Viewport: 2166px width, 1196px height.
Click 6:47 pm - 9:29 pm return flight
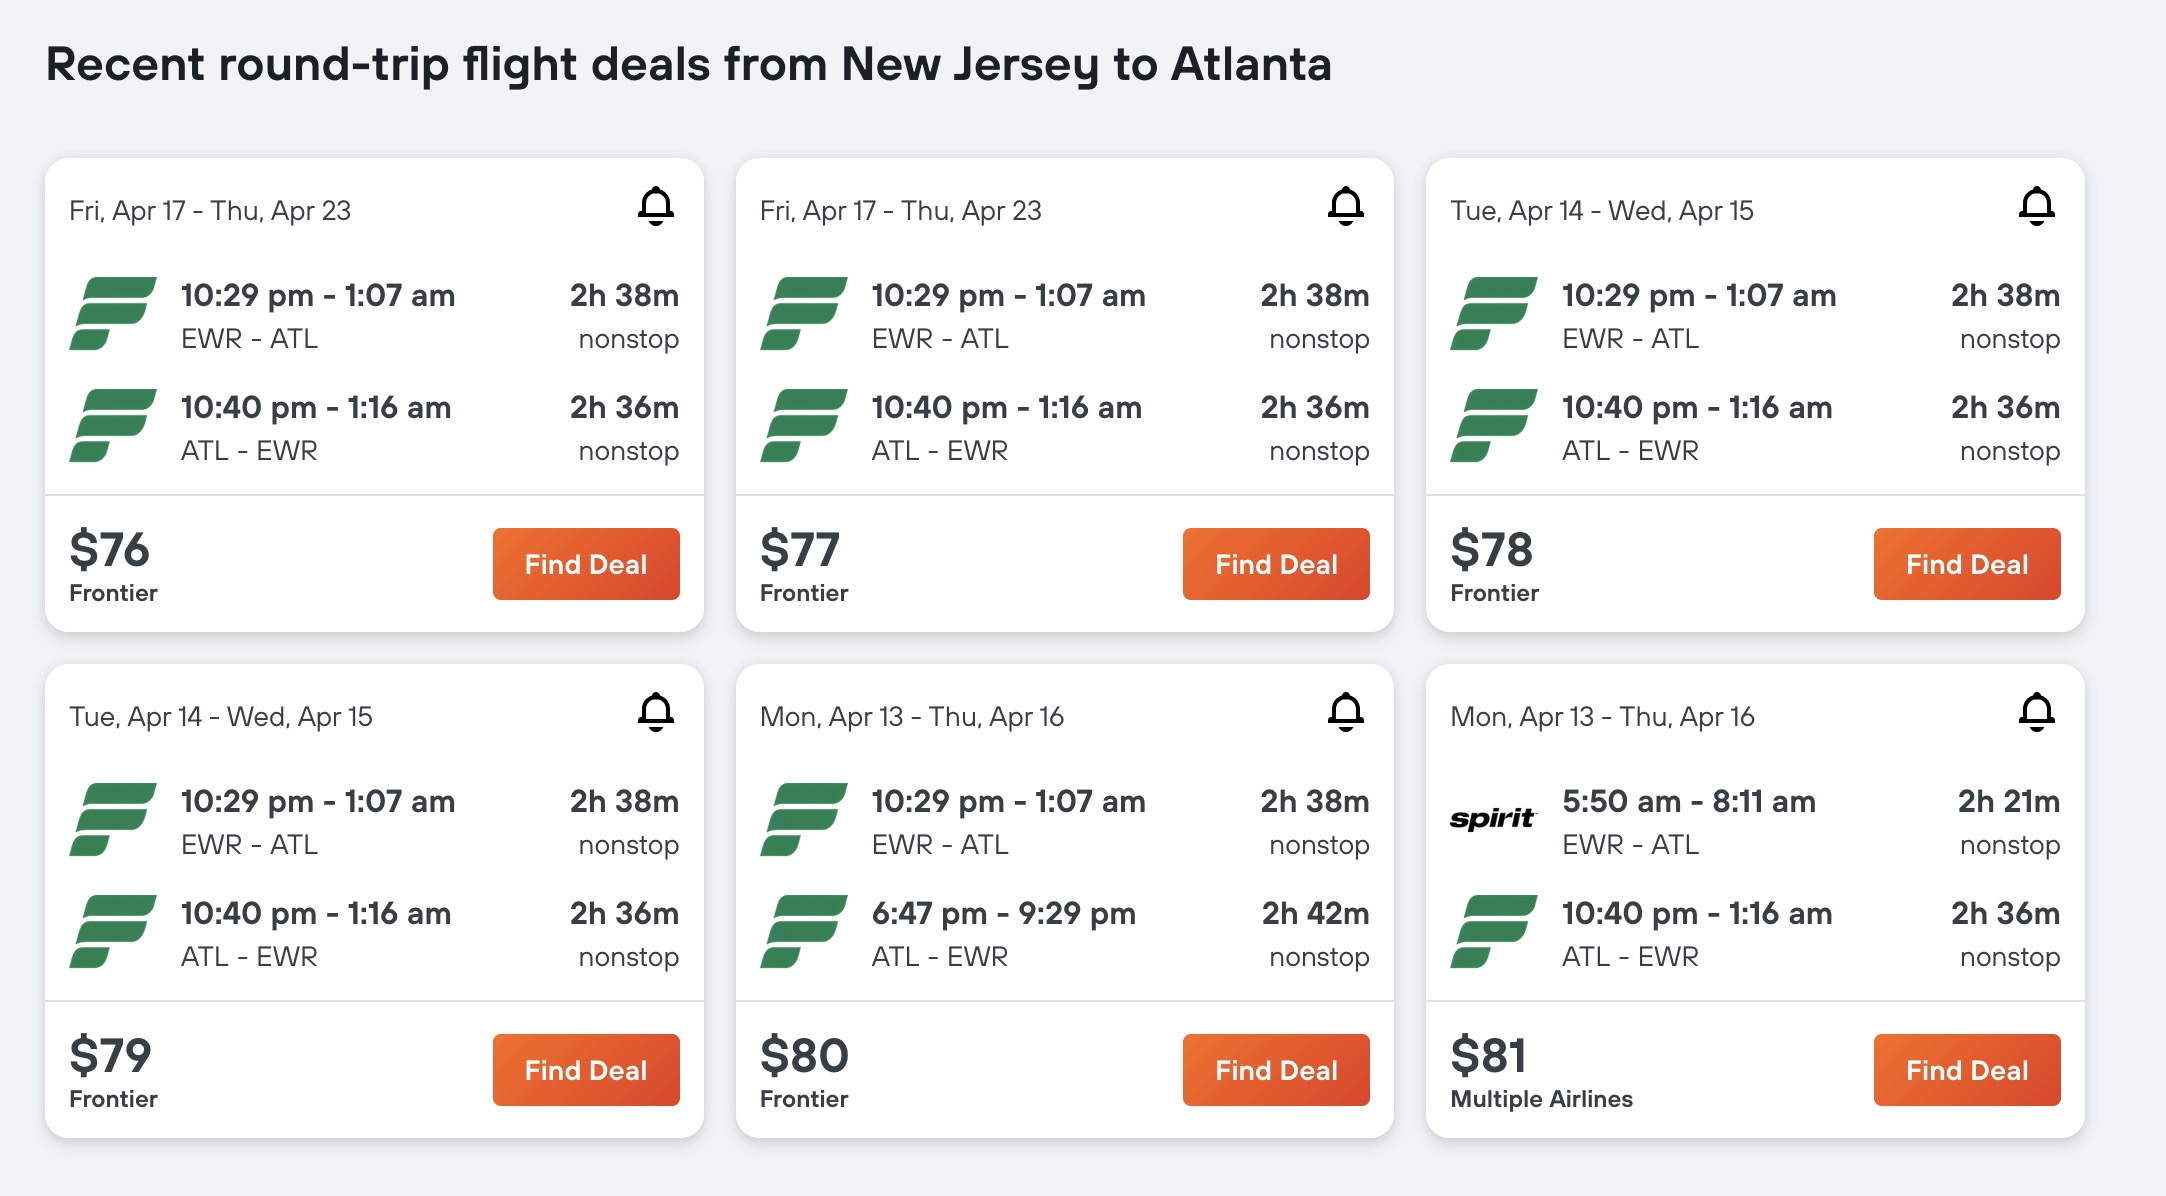coord(1003,914)
